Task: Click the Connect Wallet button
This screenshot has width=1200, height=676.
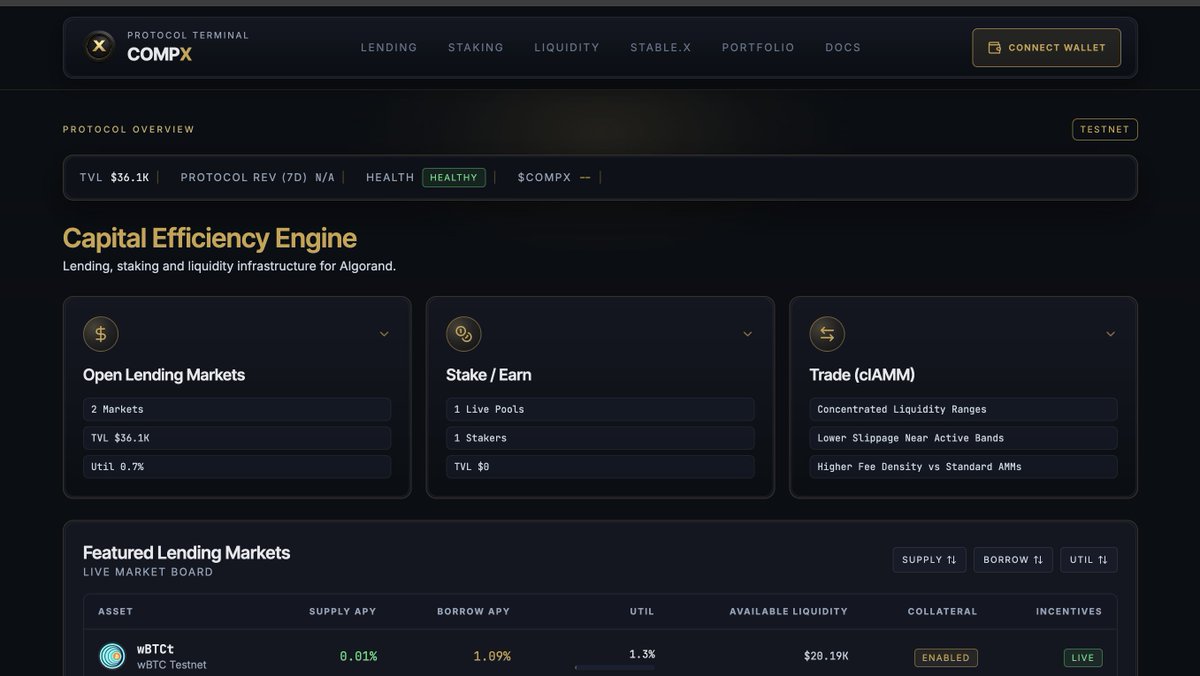Action: 1046,48
